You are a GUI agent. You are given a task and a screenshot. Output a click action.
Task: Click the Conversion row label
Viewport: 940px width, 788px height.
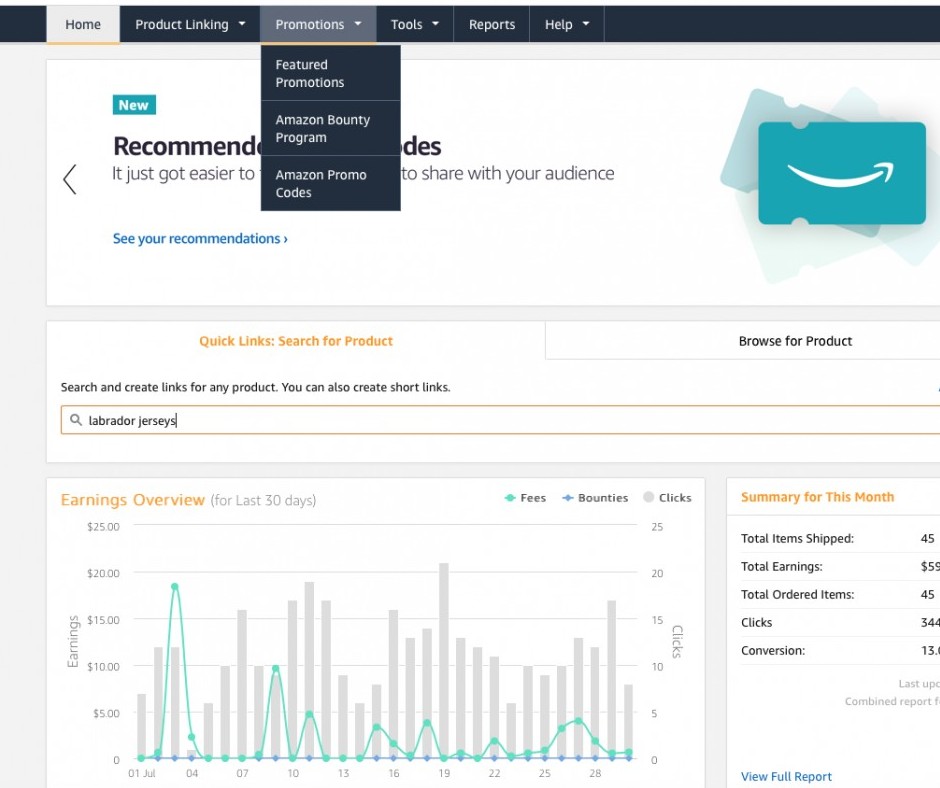click(773, 651)
